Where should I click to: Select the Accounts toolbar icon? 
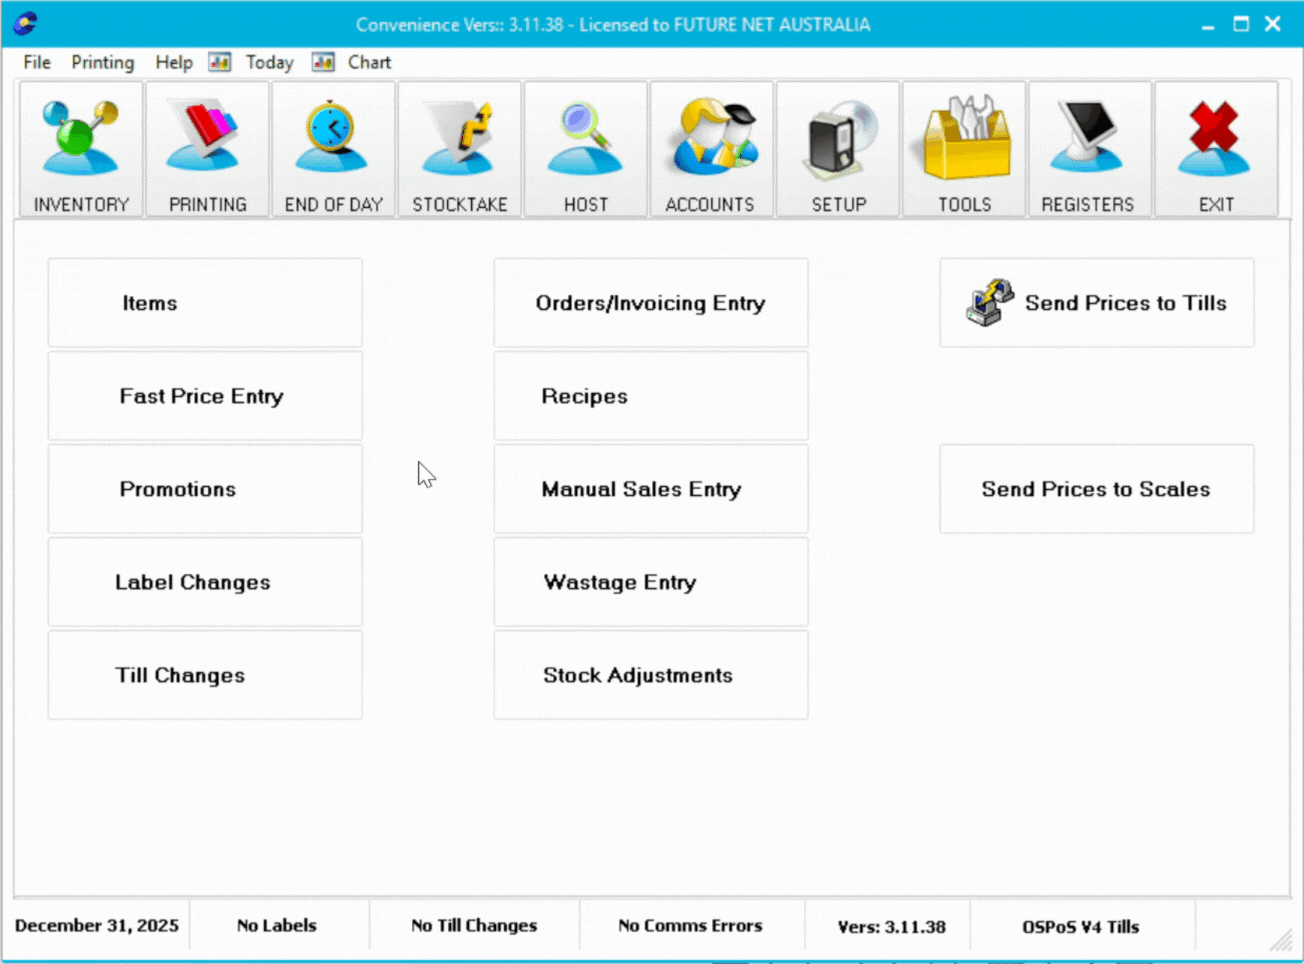(x=711, y=148)
